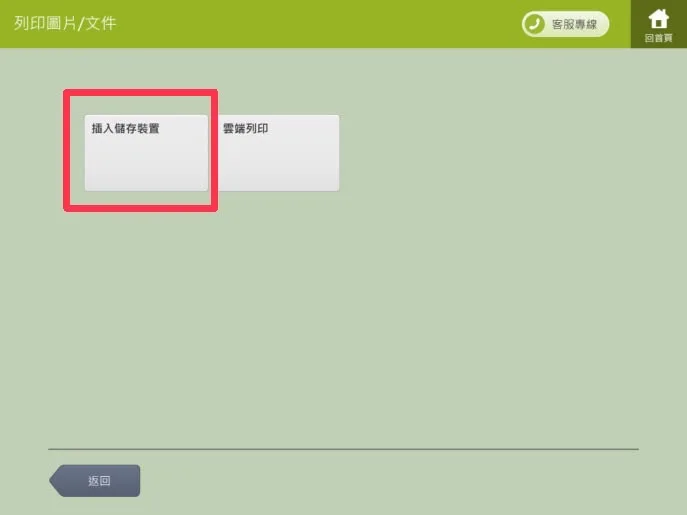Click the rounded white hotline pill
Image resolution: width=687 pixels, height=515 pixels.
coord(565,24)
